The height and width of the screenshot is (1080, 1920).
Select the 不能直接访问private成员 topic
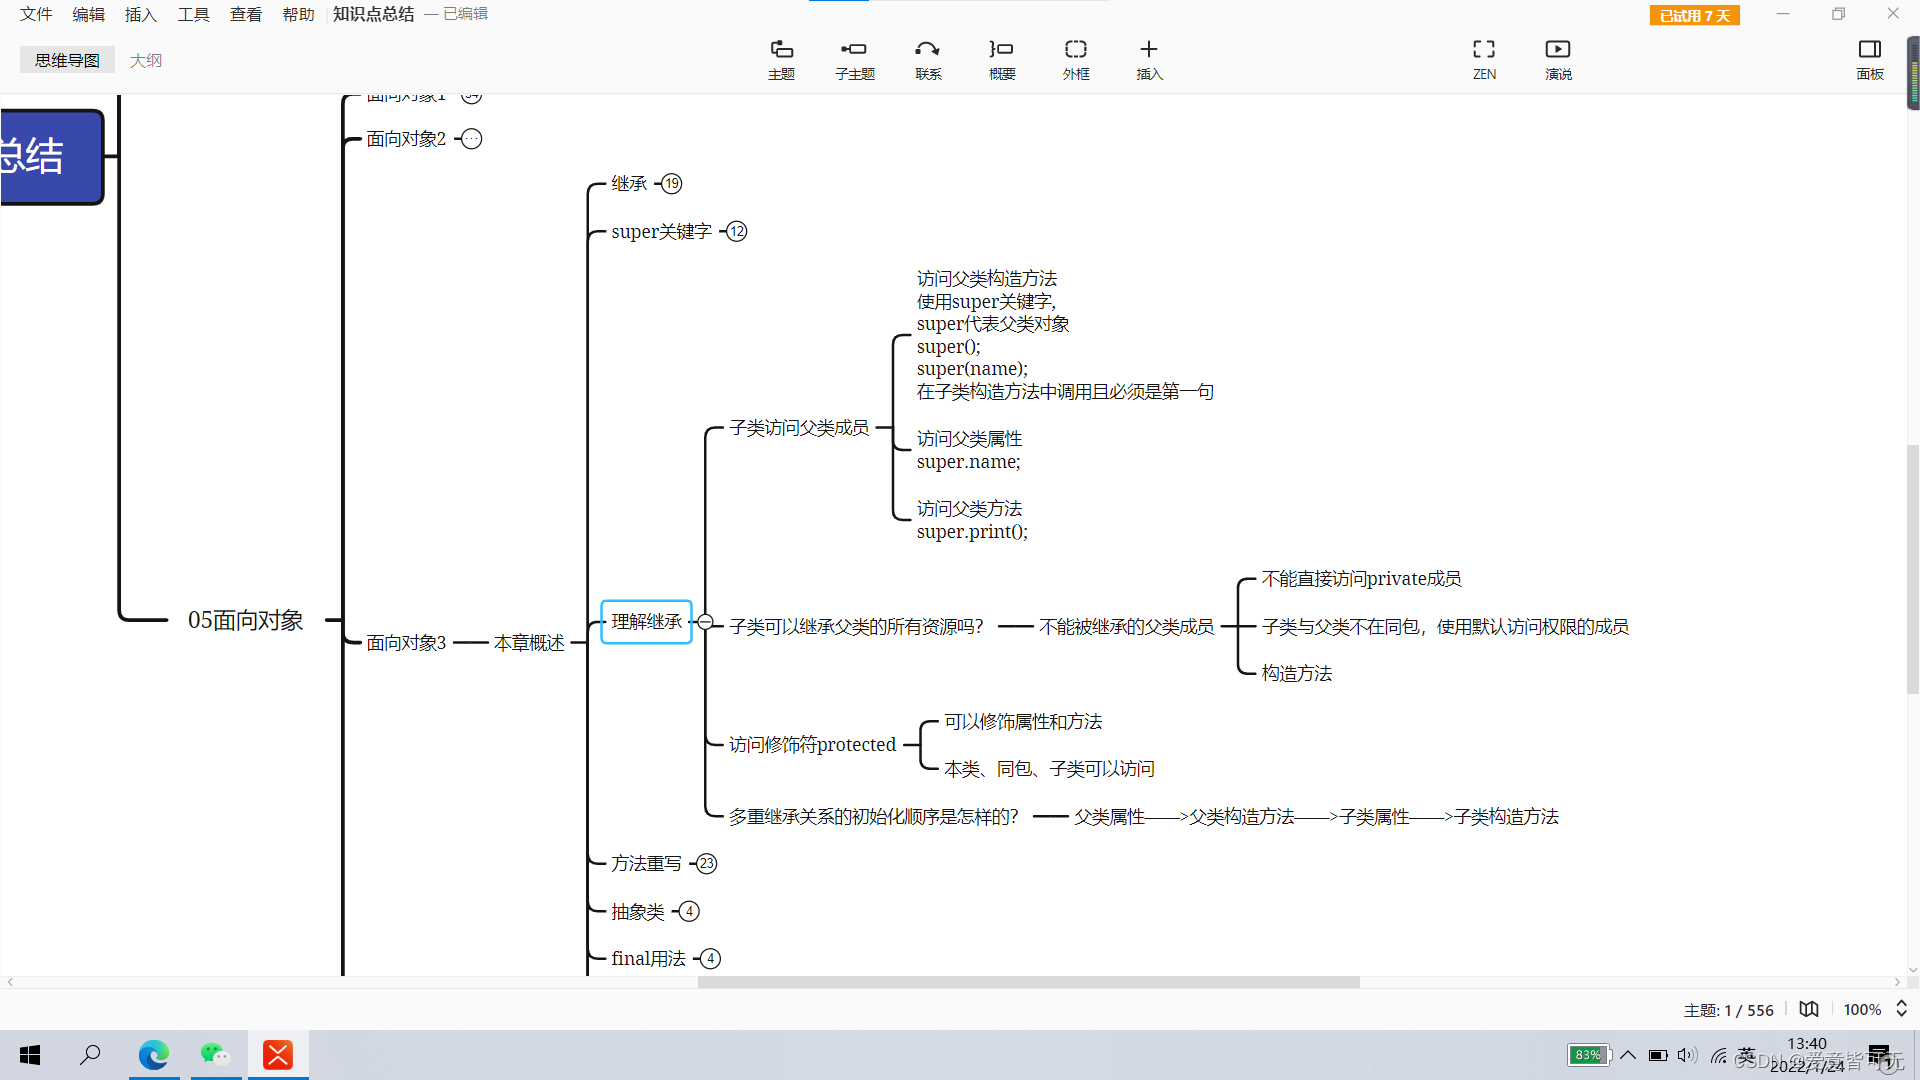point(1361,579)
